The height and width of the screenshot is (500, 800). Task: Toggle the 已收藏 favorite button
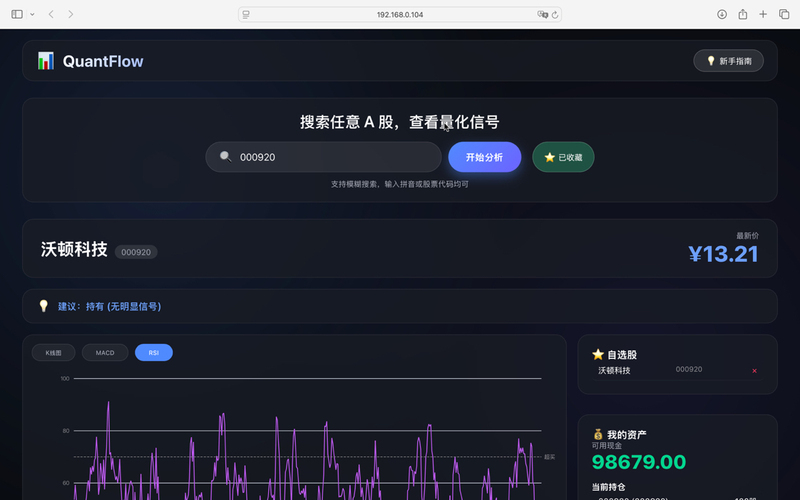(x=563, y=157)
